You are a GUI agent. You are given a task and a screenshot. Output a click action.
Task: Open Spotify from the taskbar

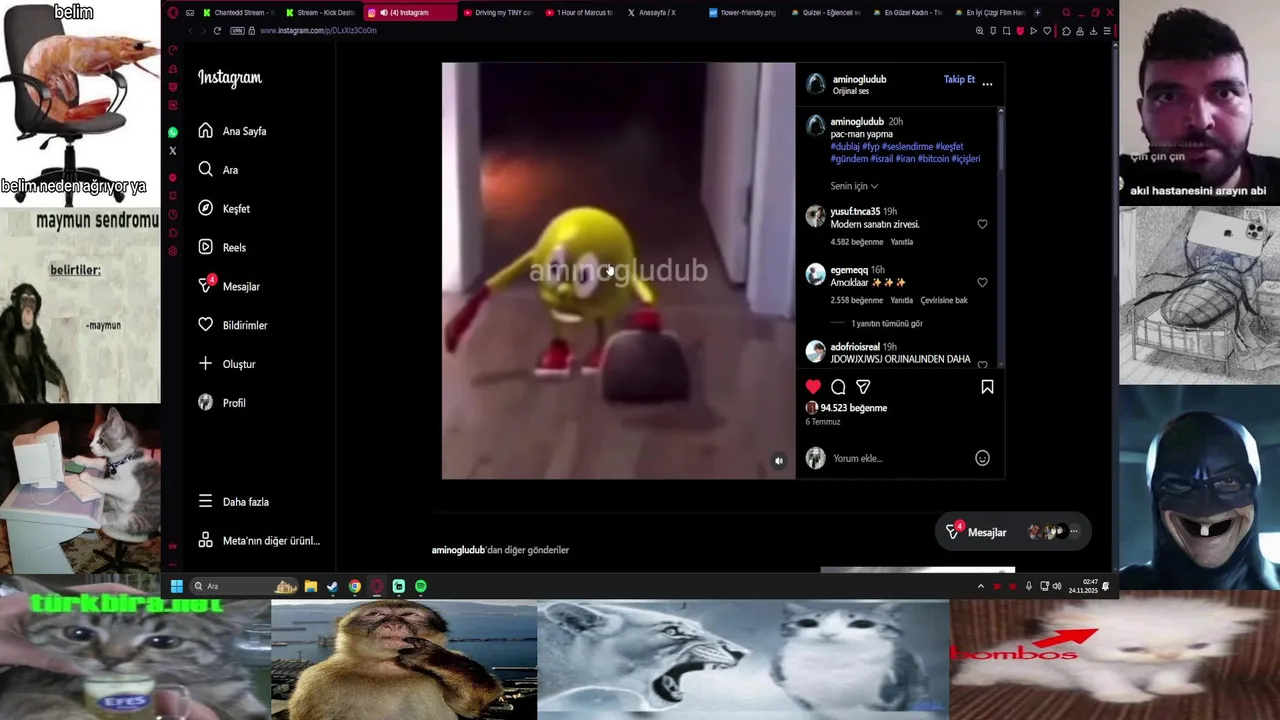click(421, 586)
